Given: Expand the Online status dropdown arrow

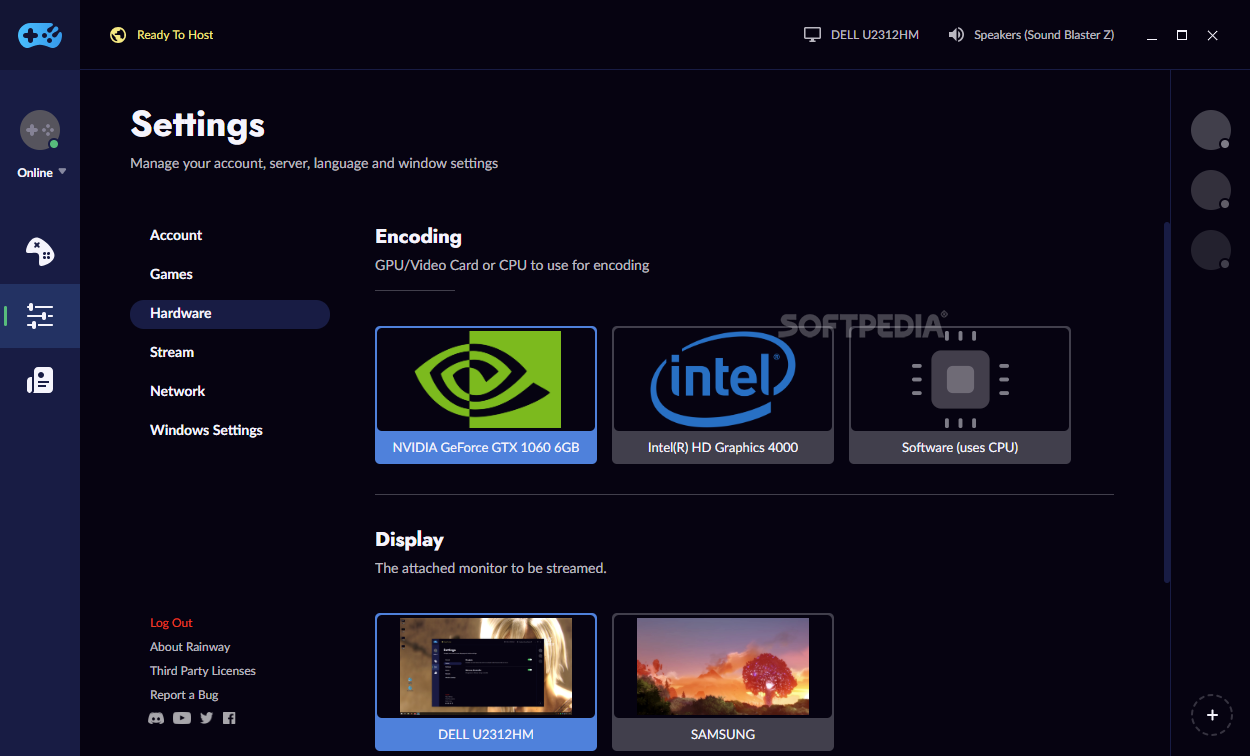Looking at the screenshot, I should point(62,172).
